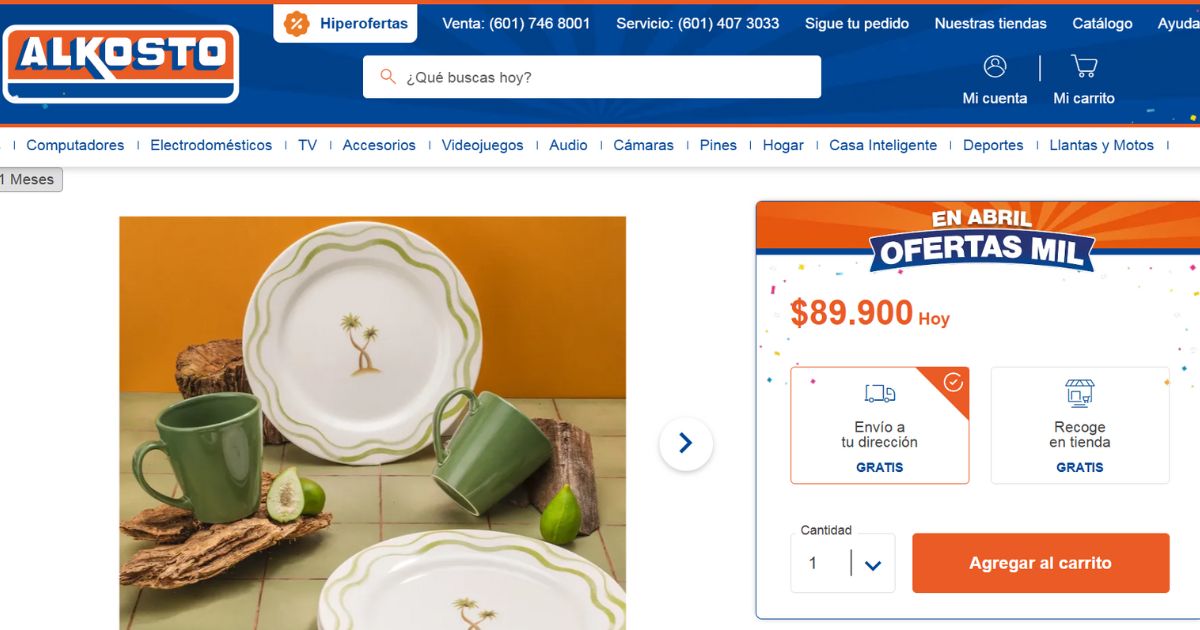Open Nuestras tiendas link

click(991, 23)
